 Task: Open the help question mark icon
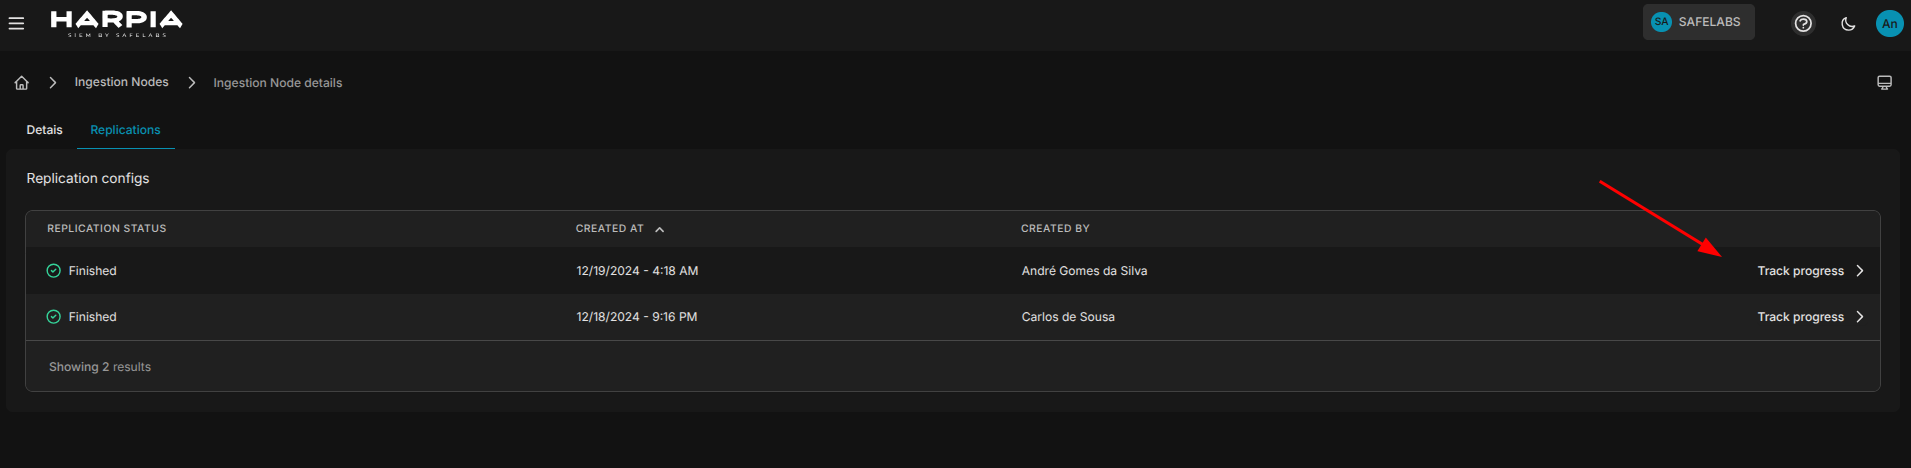click(x=1803, y=23)
